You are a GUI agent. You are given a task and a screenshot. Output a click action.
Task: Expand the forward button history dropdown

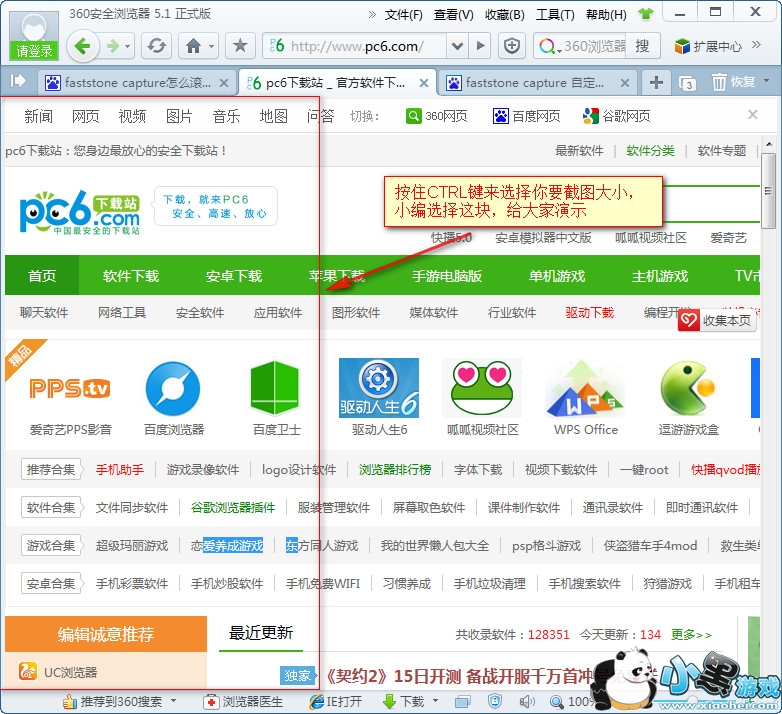[128, 46]
